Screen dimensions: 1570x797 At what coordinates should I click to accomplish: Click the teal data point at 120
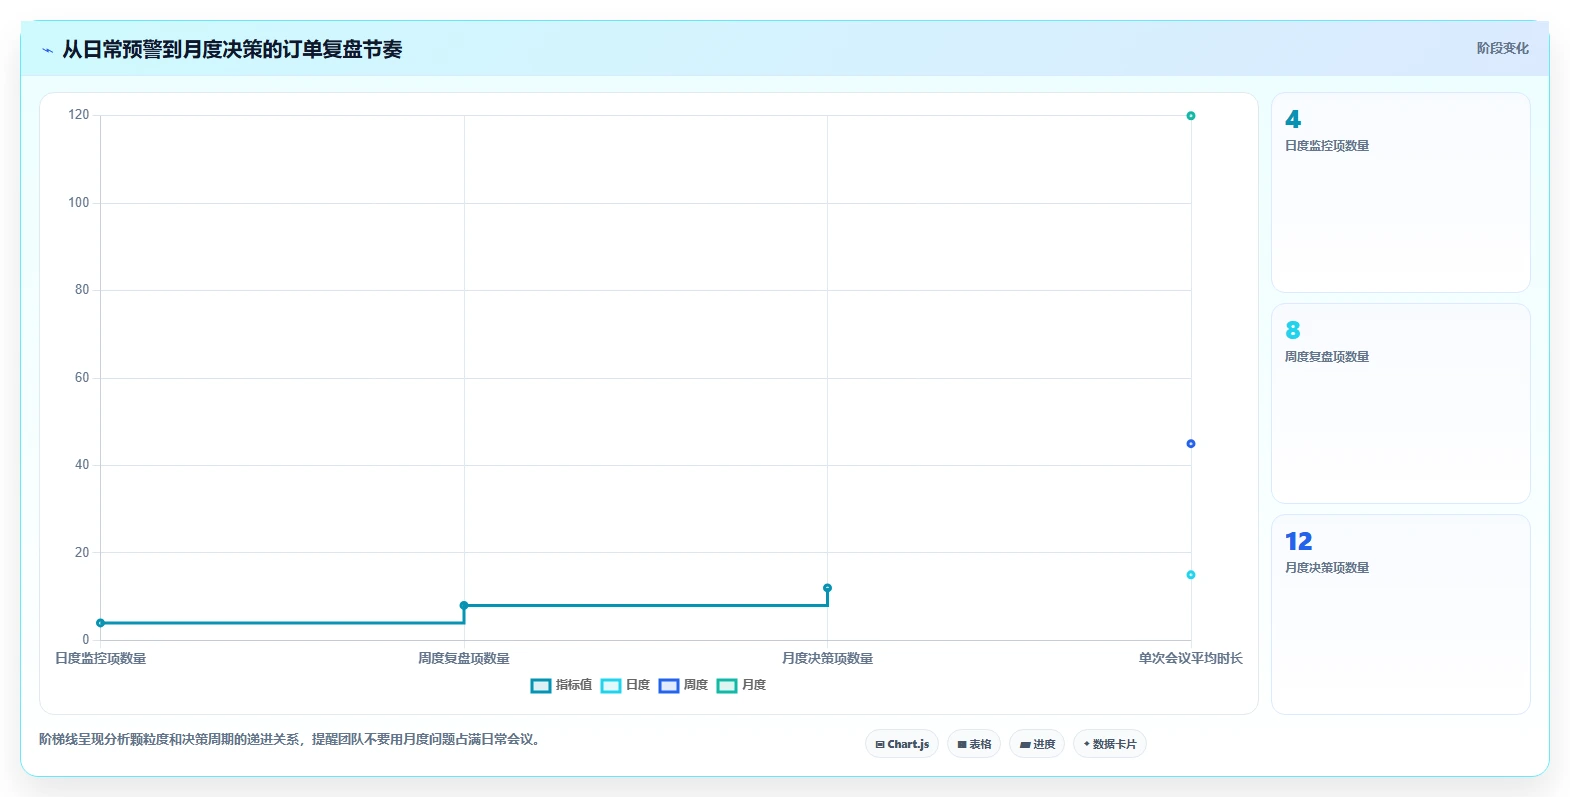[1191, 116]
